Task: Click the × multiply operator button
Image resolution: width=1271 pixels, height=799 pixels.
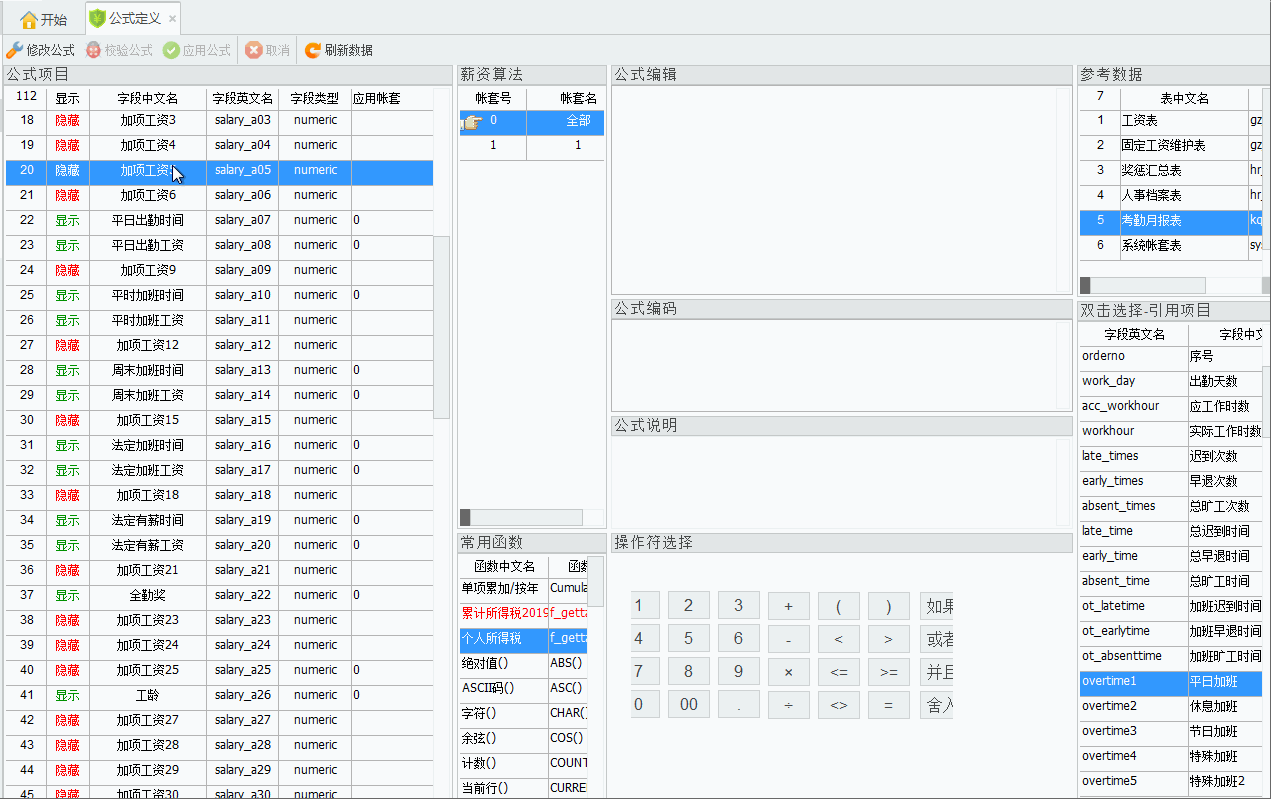Action: 789,672
